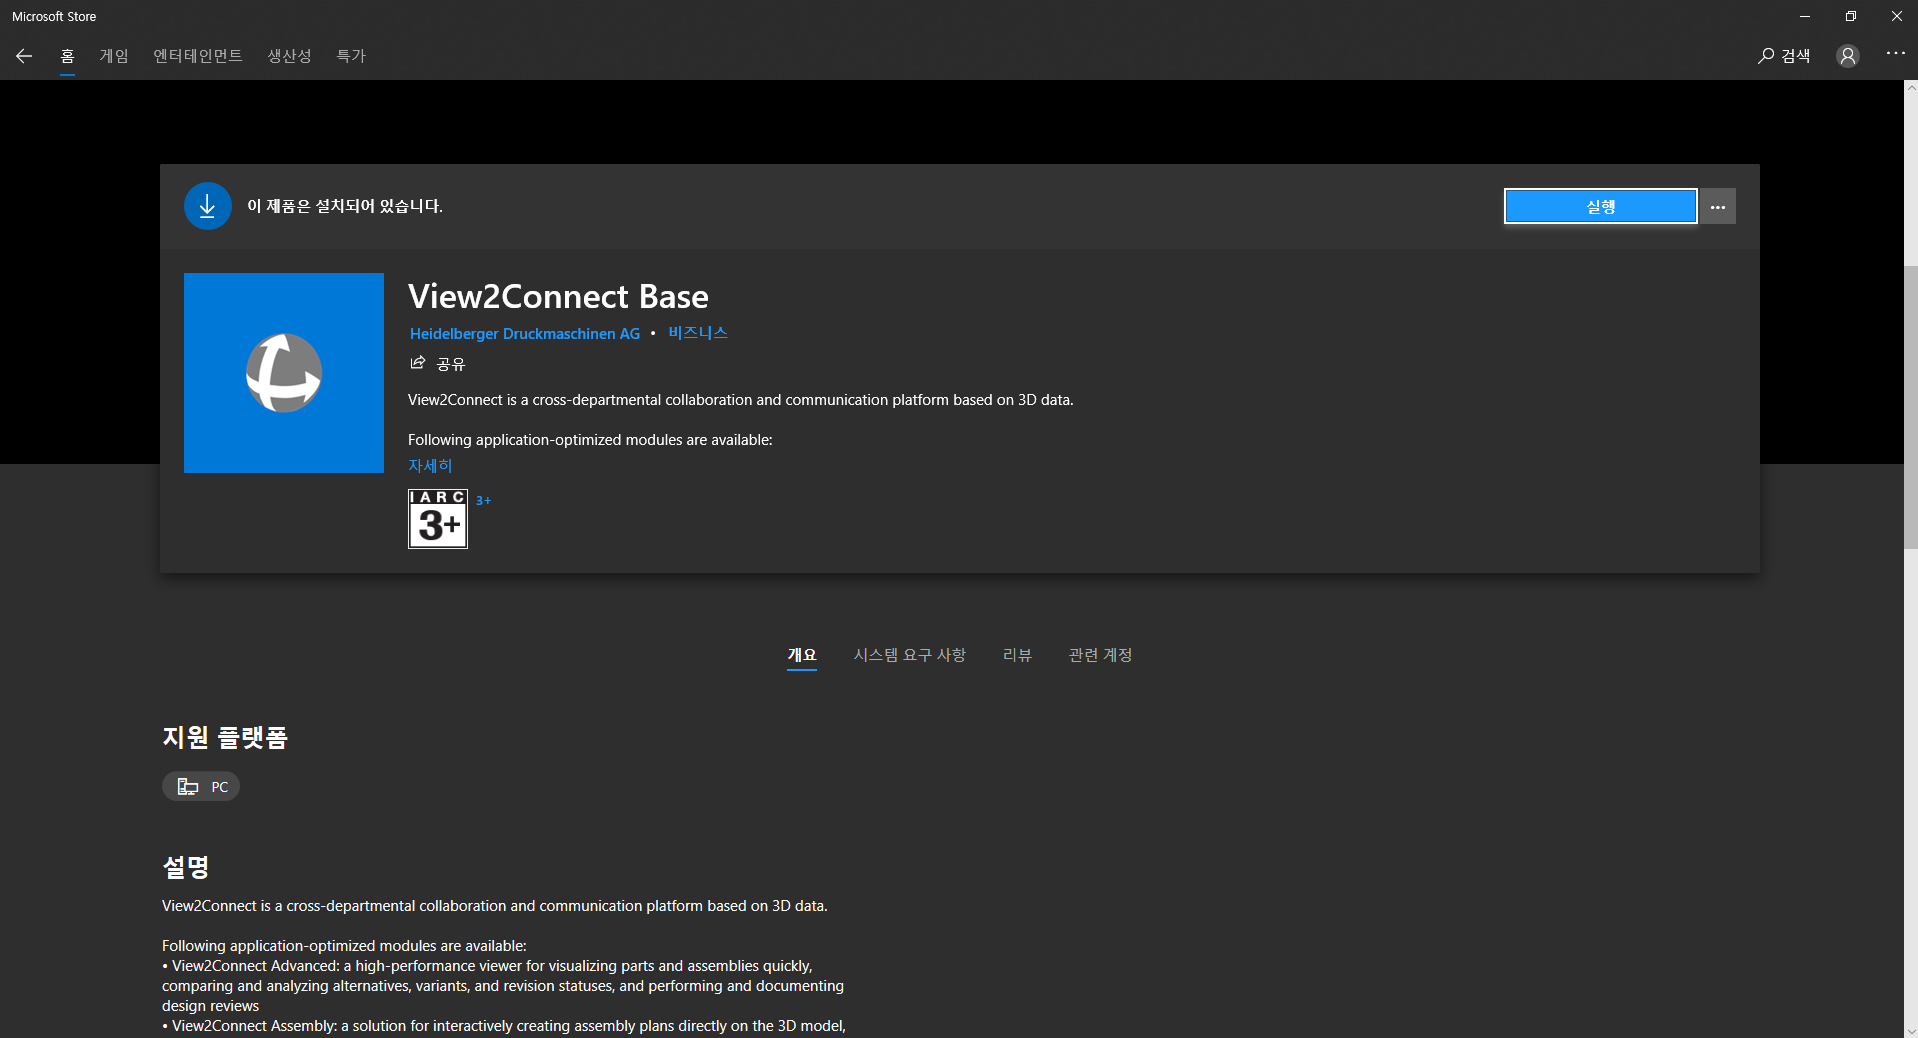Open the 홈 tab
This screenshot has height=1038, width=1918.
pyautogui.click(x=67, y=56)
